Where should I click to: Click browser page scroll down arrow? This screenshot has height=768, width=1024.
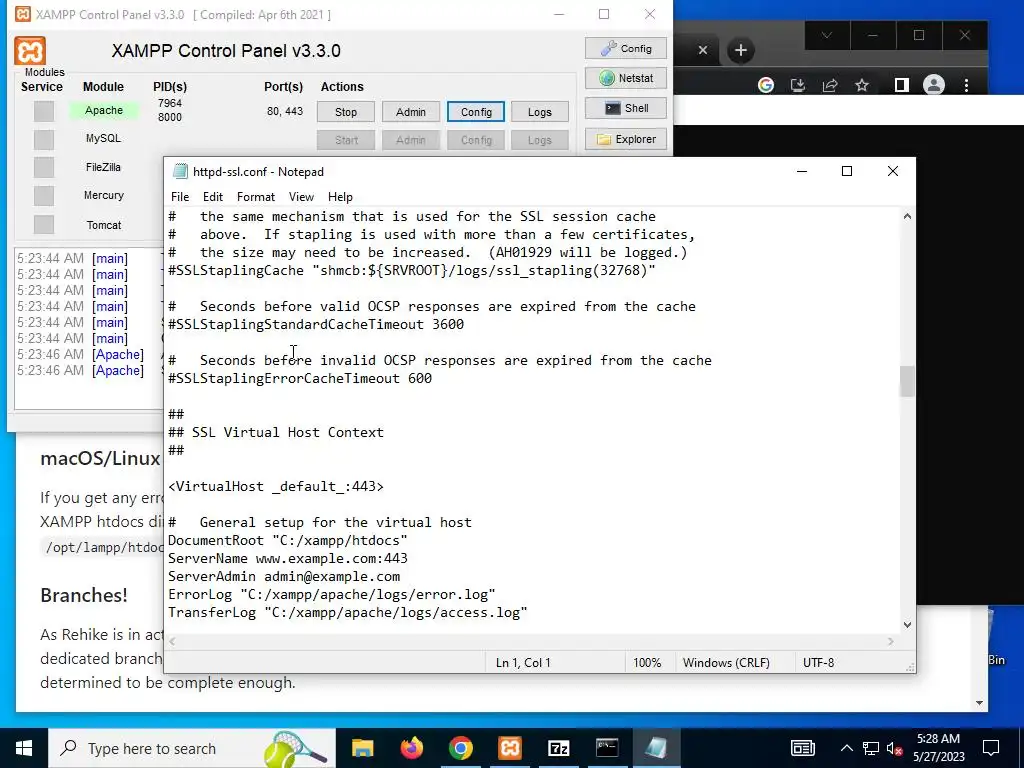coord(979,703)
